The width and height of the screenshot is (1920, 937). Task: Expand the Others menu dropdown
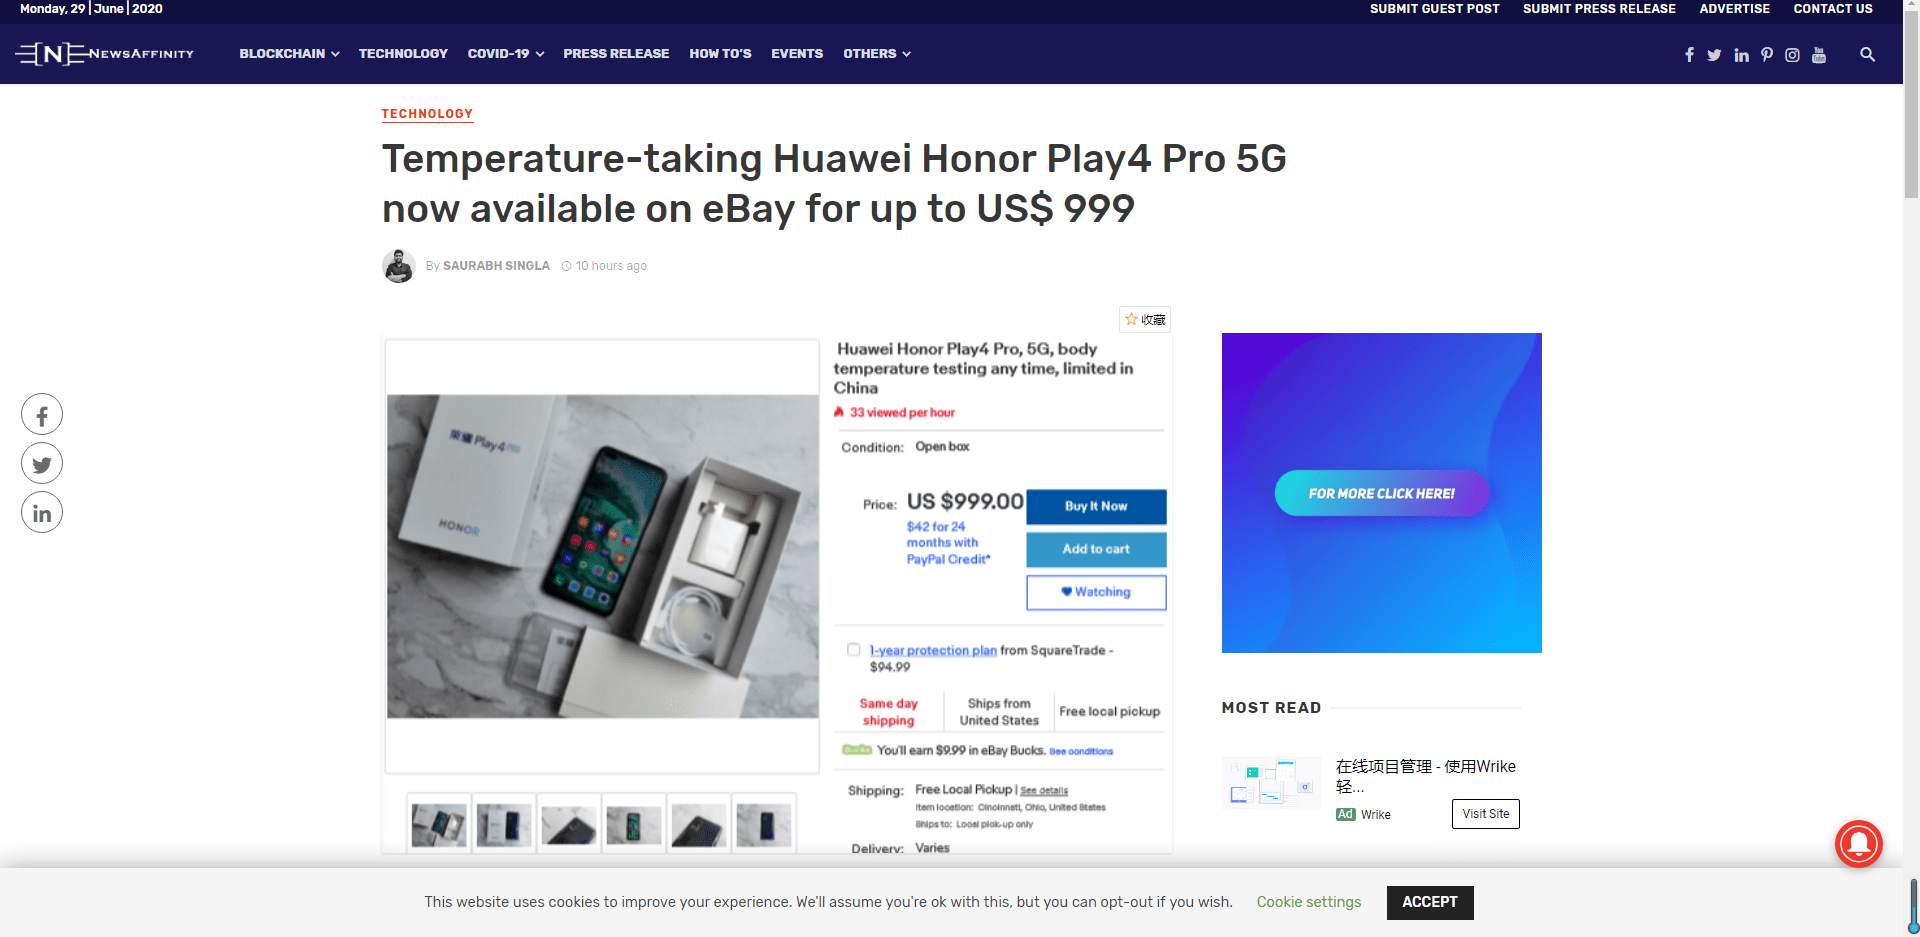pos(877,54)
